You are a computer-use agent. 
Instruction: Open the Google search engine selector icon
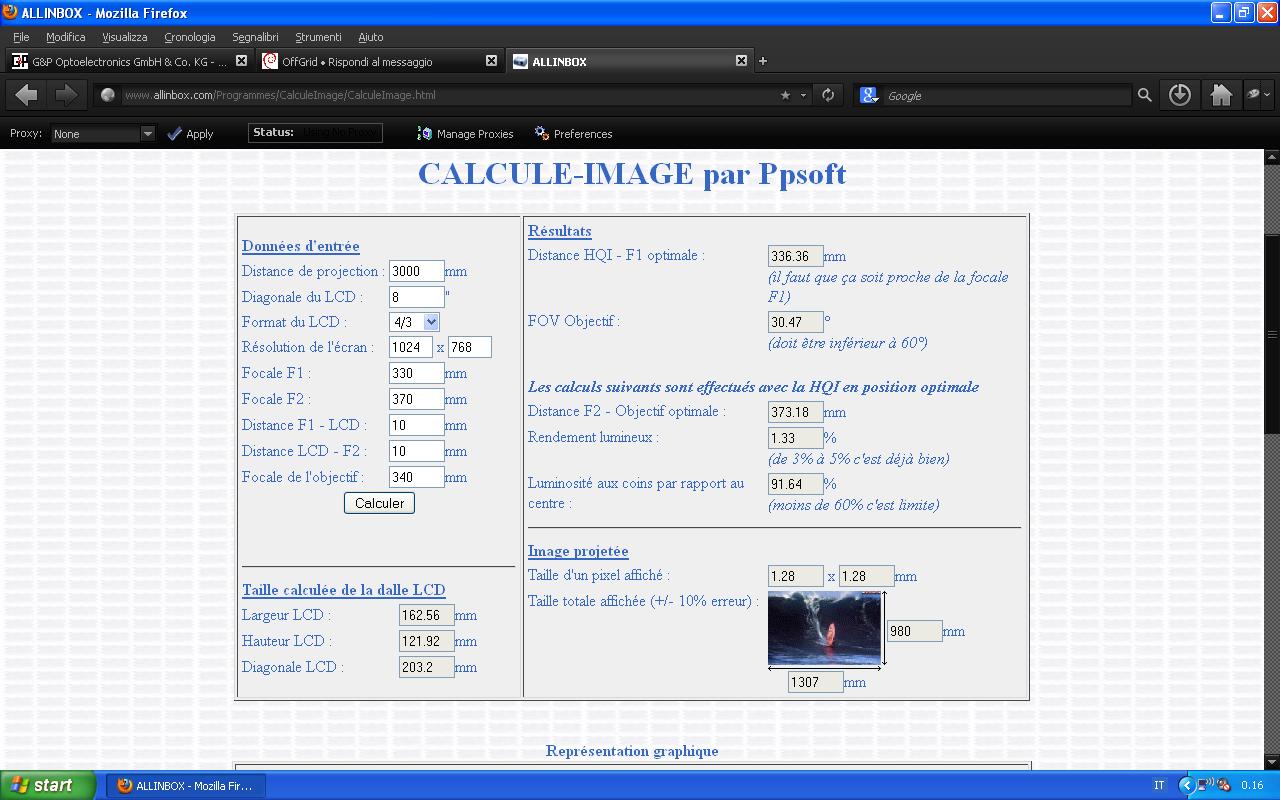click(869, 95)
